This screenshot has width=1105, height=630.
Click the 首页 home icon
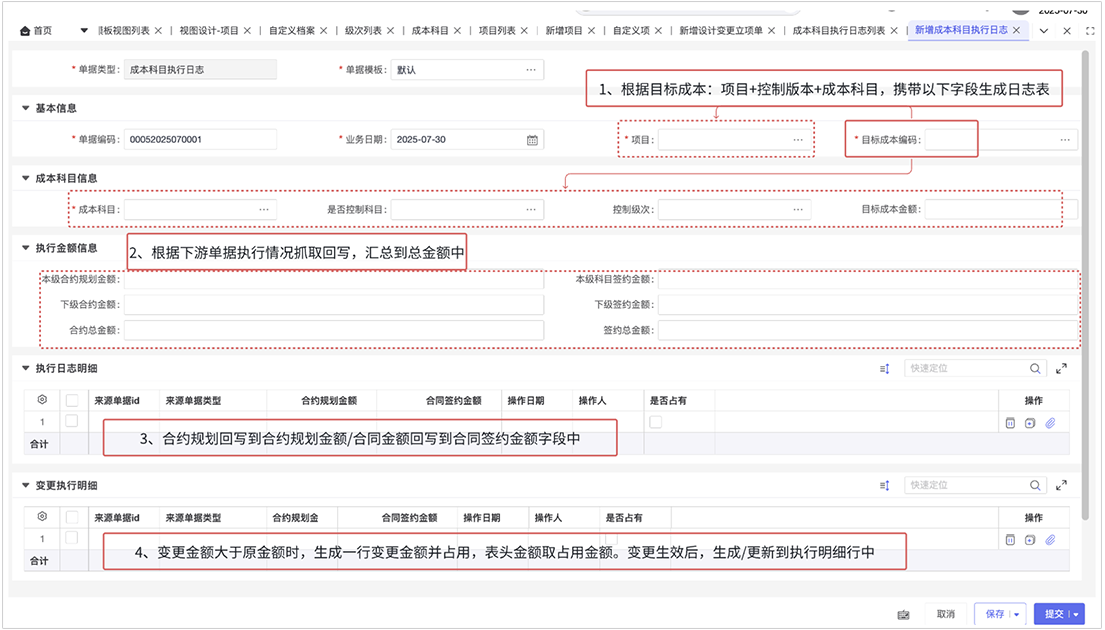[x=25, y=31]
